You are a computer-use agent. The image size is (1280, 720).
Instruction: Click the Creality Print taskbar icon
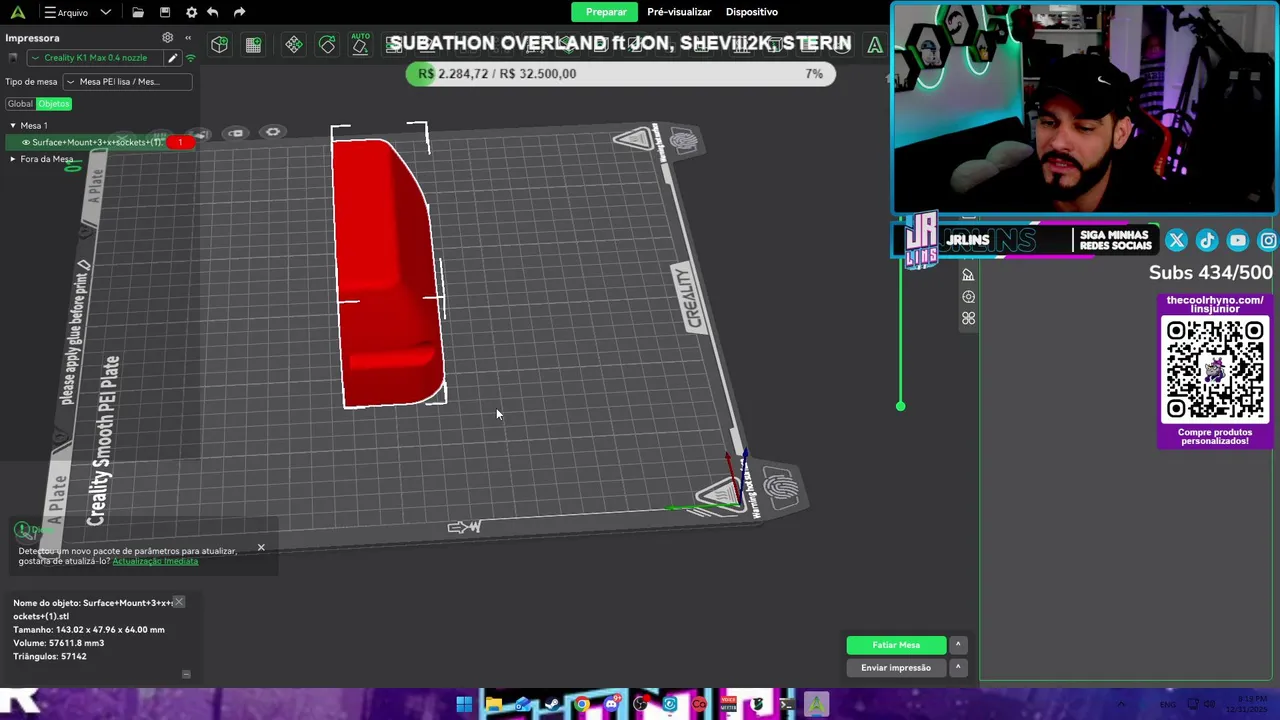tap(816, 705)
